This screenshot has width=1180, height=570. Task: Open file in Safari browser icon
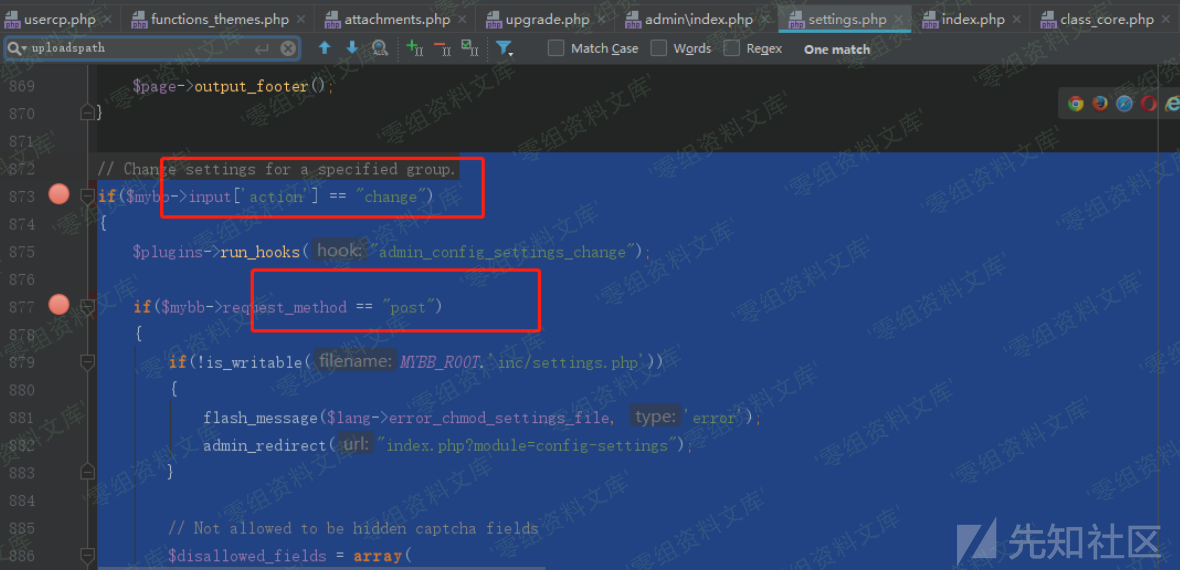(x=1124, y=103)
